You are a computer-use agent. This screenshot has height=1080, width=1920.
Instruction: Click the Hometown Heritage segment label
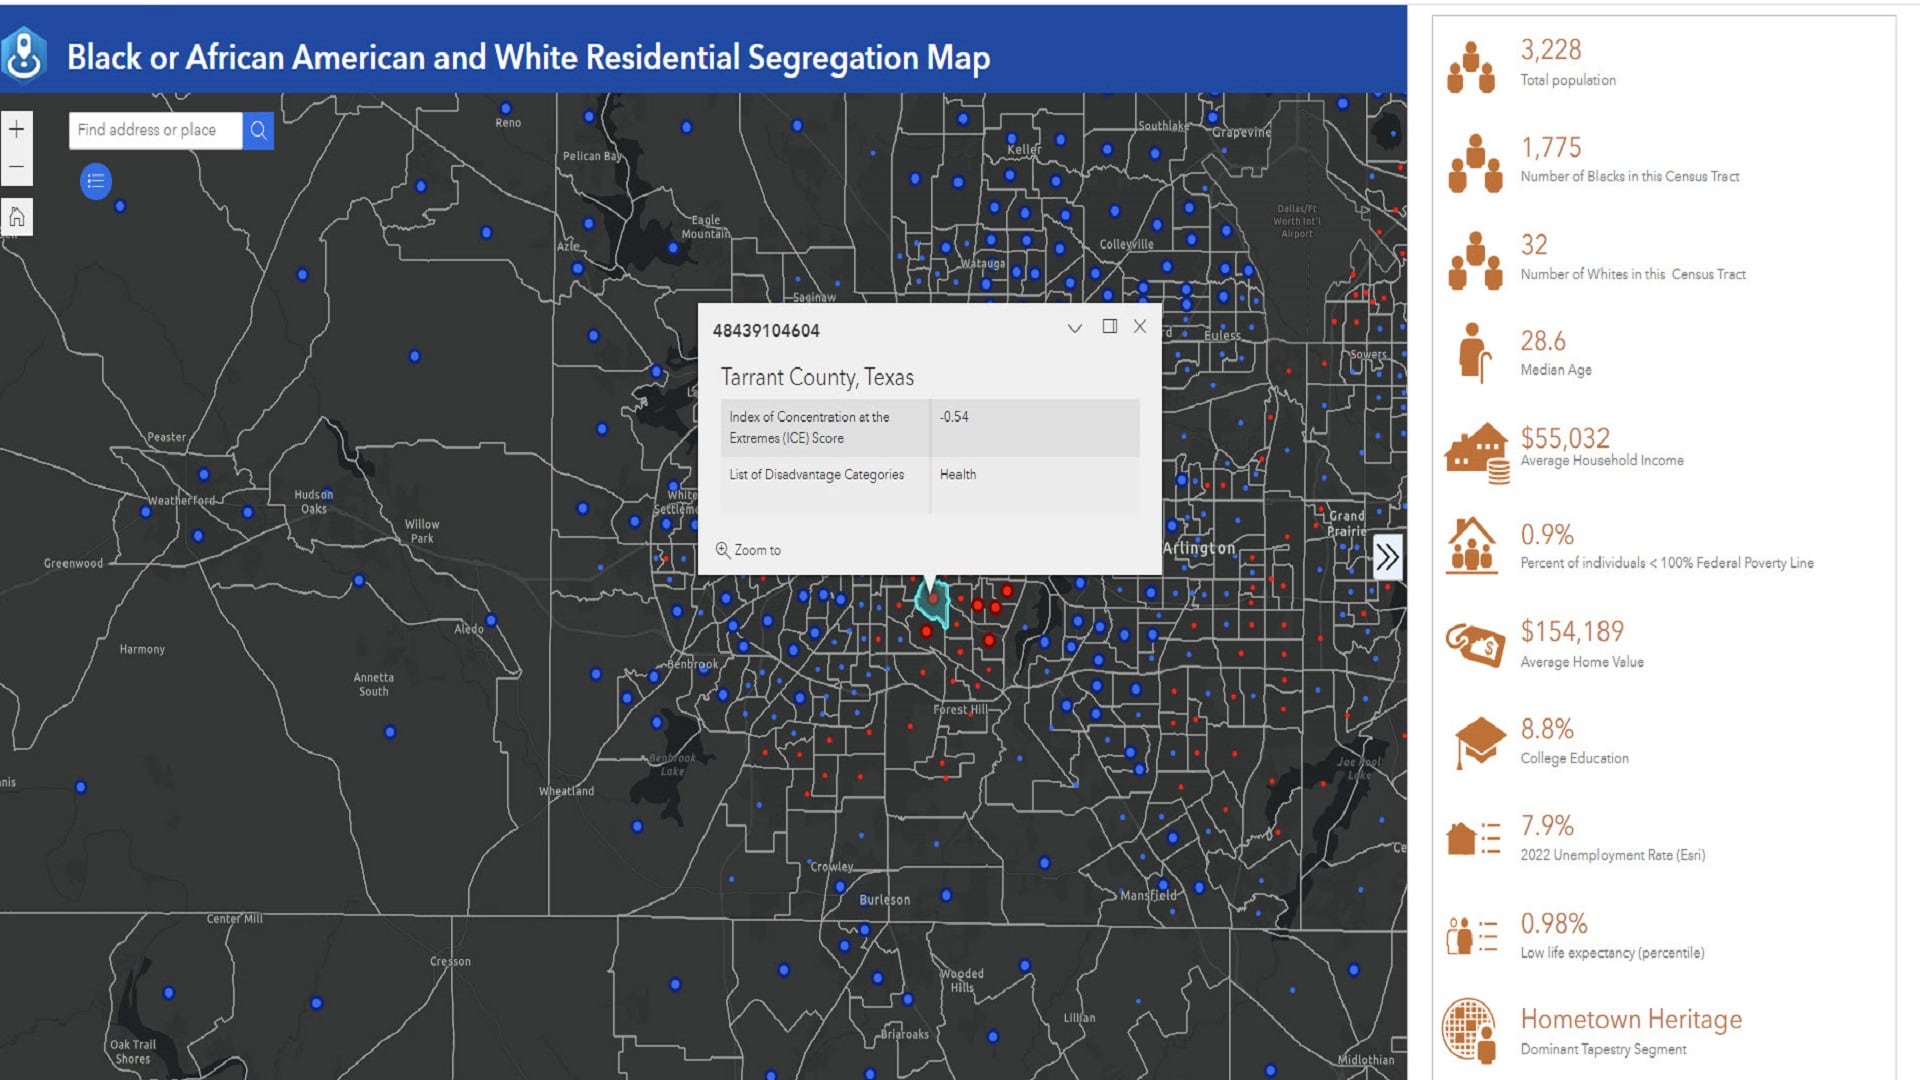[x=1630, y=1019]
